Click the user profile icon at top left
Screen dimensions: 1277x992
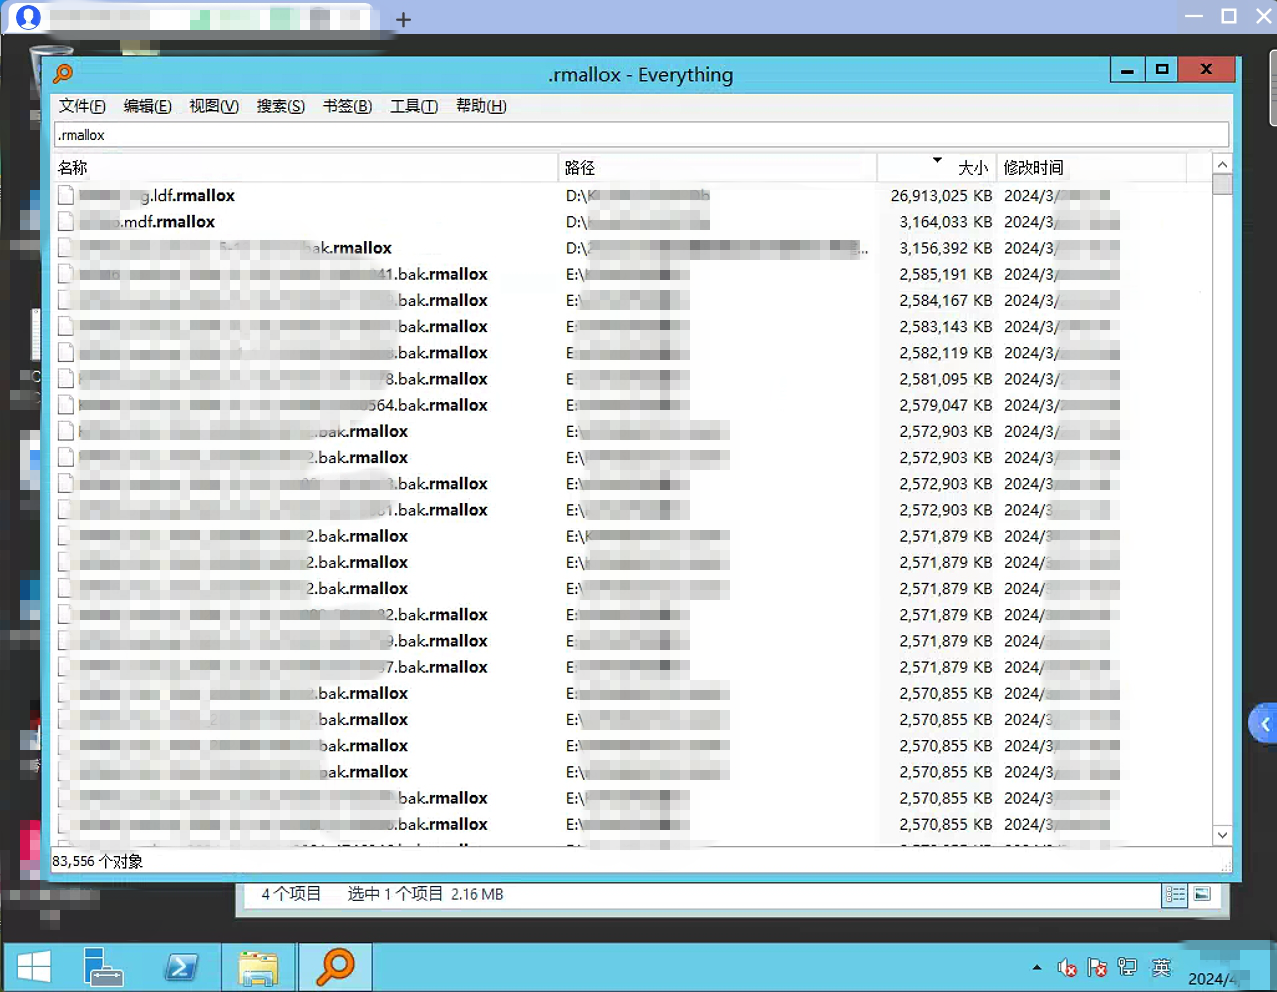pyautogui.click(x=28, y=17)
